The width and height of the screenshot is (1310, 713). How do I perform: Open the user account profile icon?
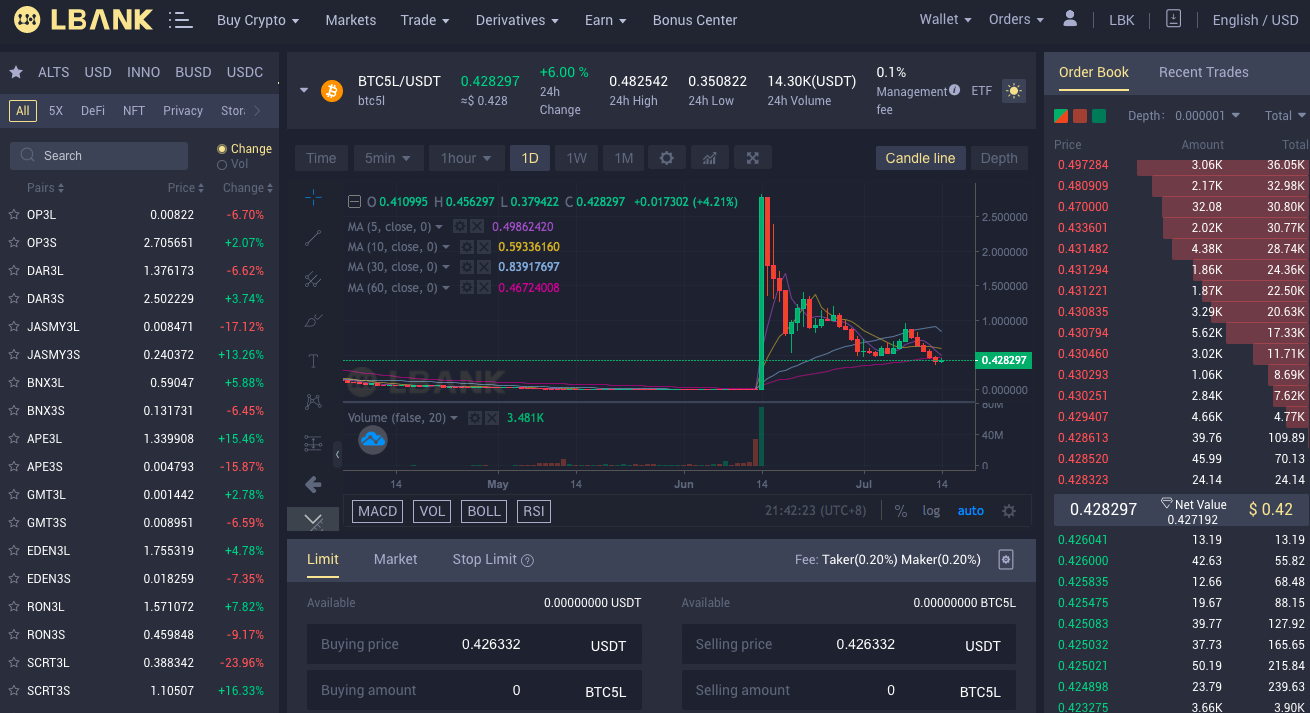point(1070,19)
